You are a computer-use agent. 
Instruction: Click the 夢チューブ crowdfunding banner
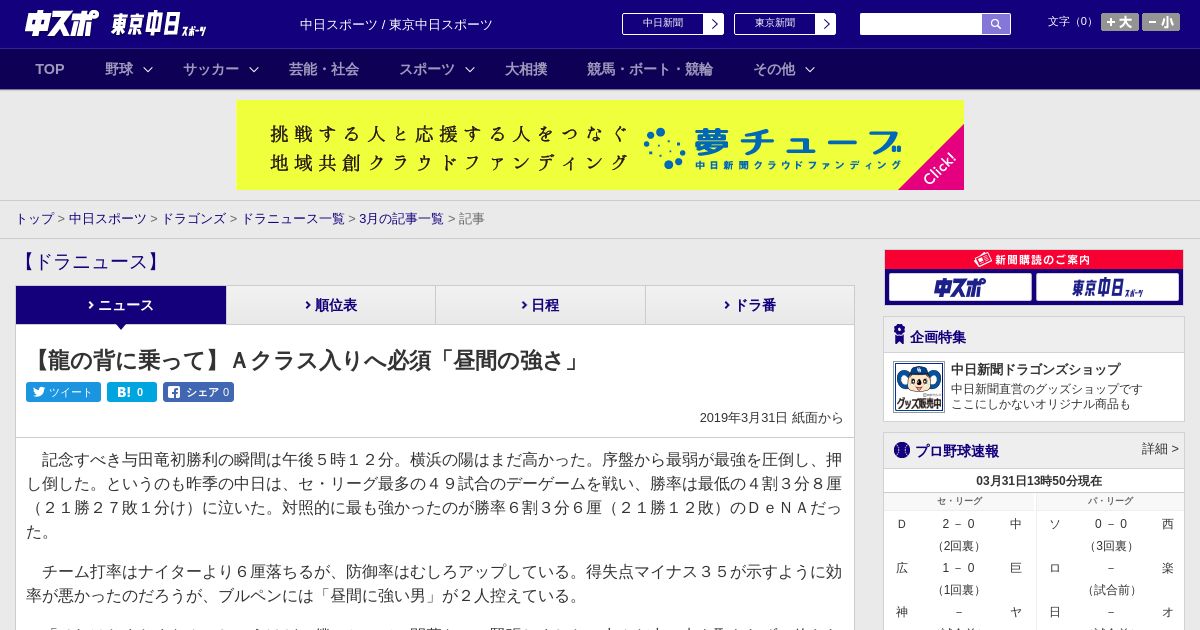[600, 145]
